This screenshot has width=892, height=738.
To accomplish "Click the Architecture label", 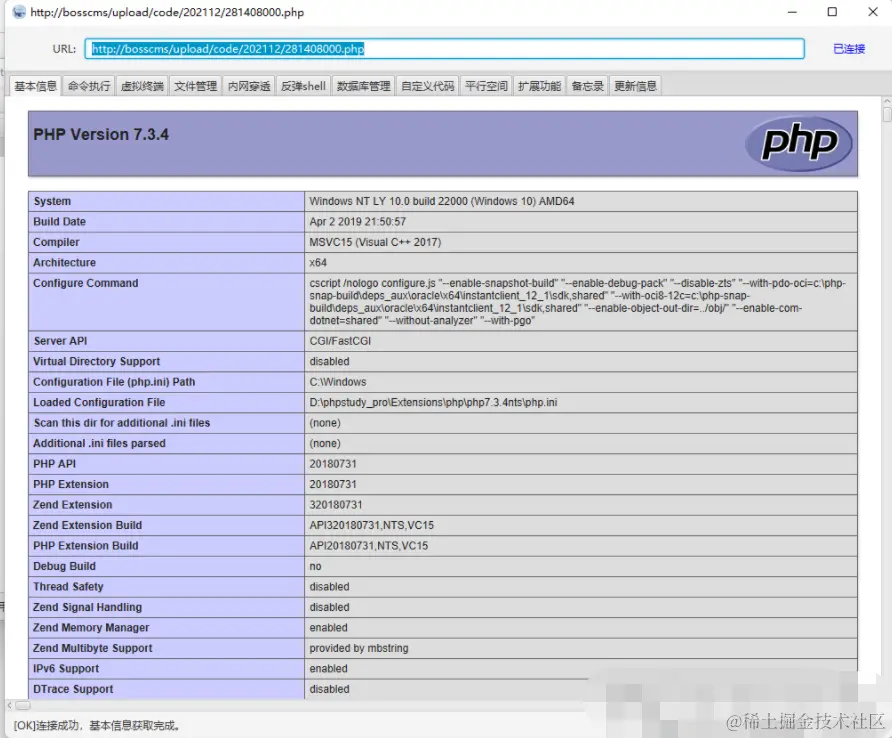I will pos(64,263).
